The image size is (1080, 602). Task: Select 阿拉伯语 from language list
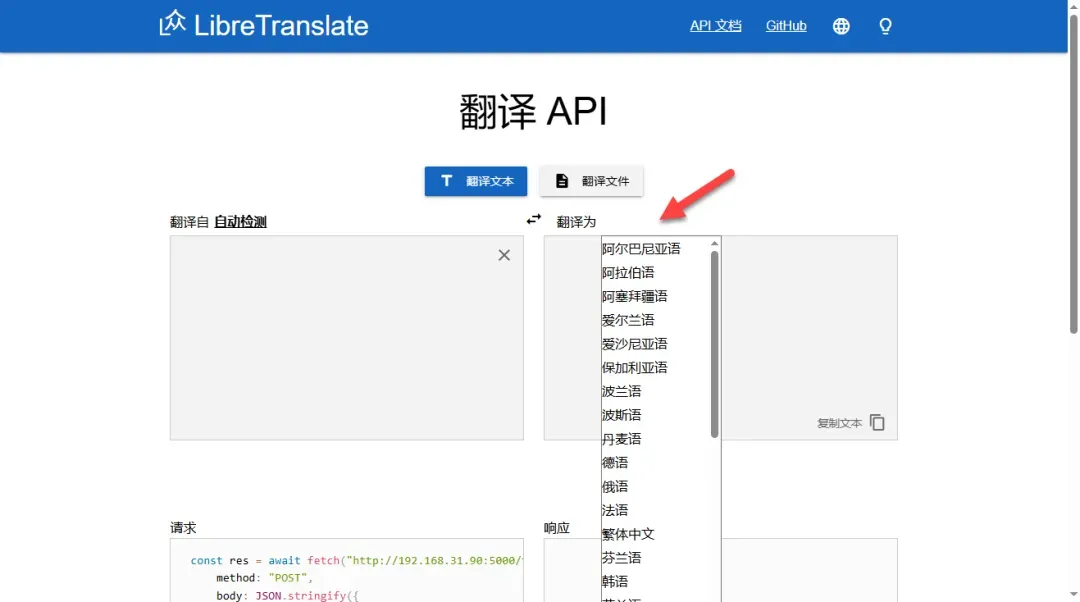[x=628, y=273]
